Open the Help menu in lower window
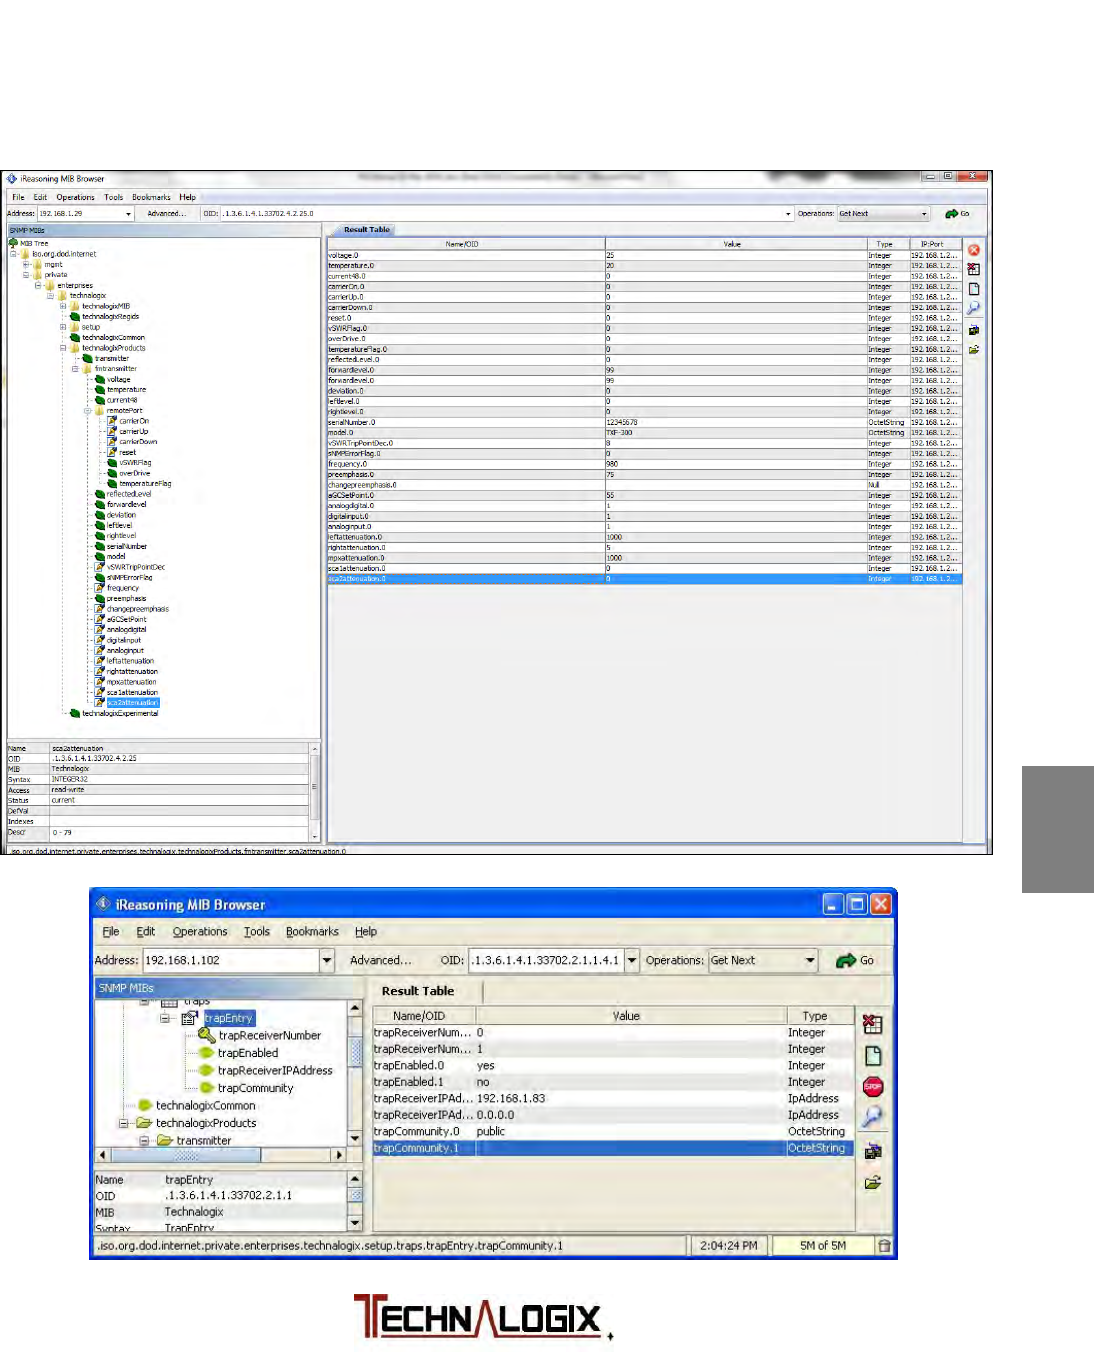This screenshot has height=1352, width=1094. [x=366, y=932]
